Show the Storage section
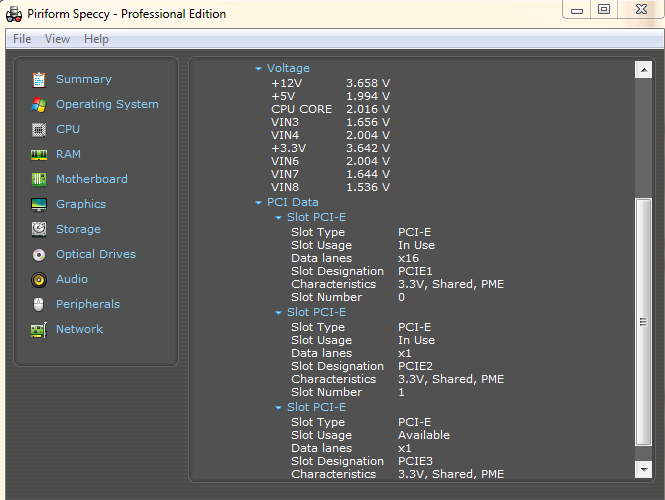 (78, 229)
